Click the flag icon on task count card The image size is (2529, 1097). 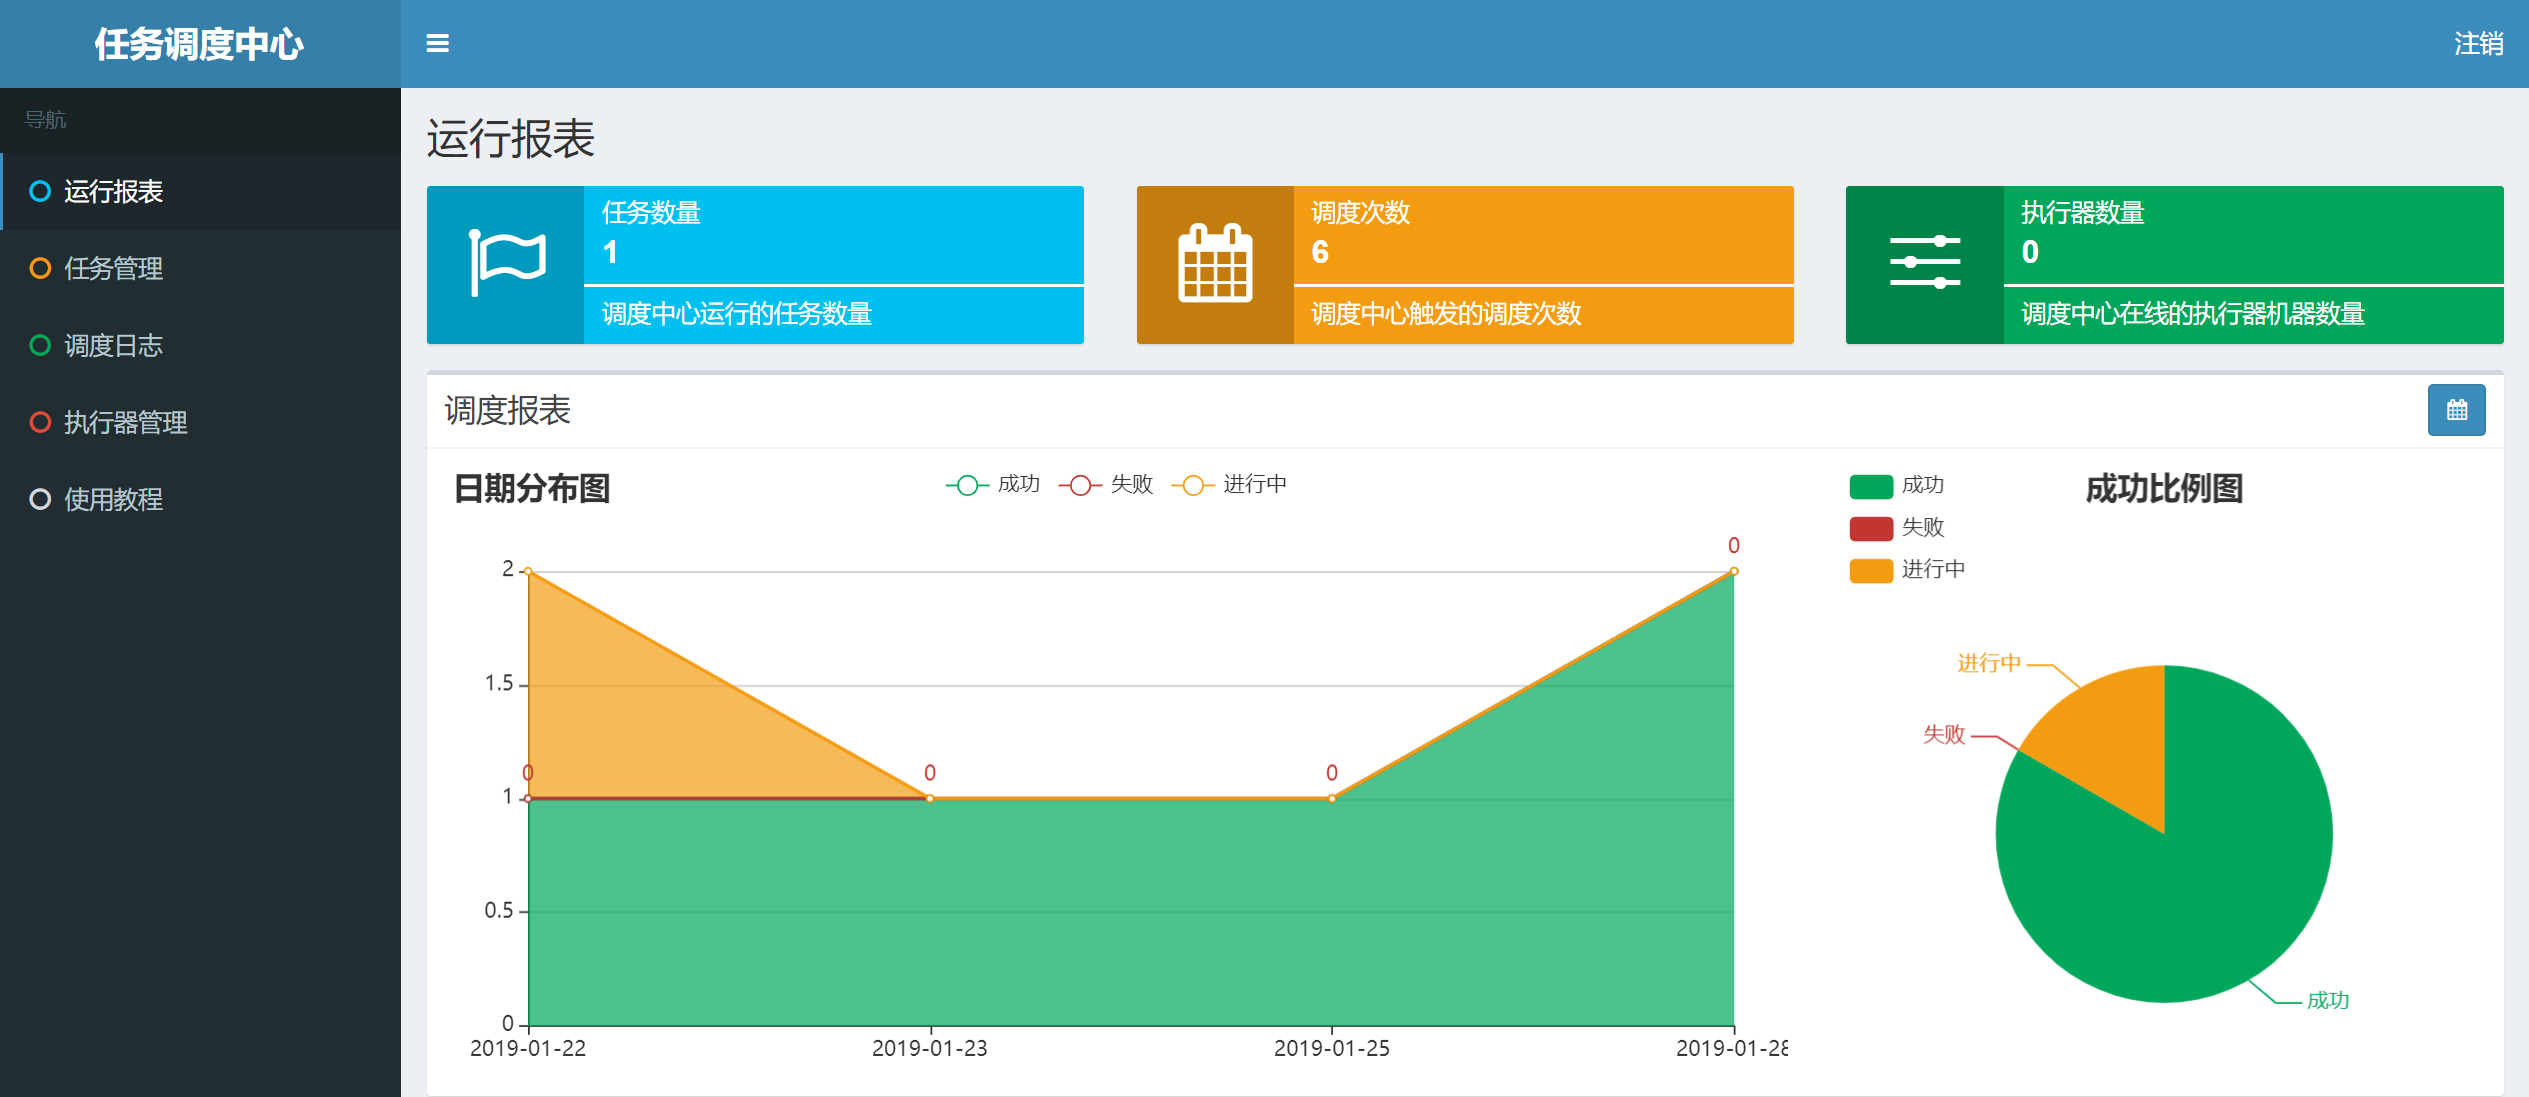click(506, 264)
